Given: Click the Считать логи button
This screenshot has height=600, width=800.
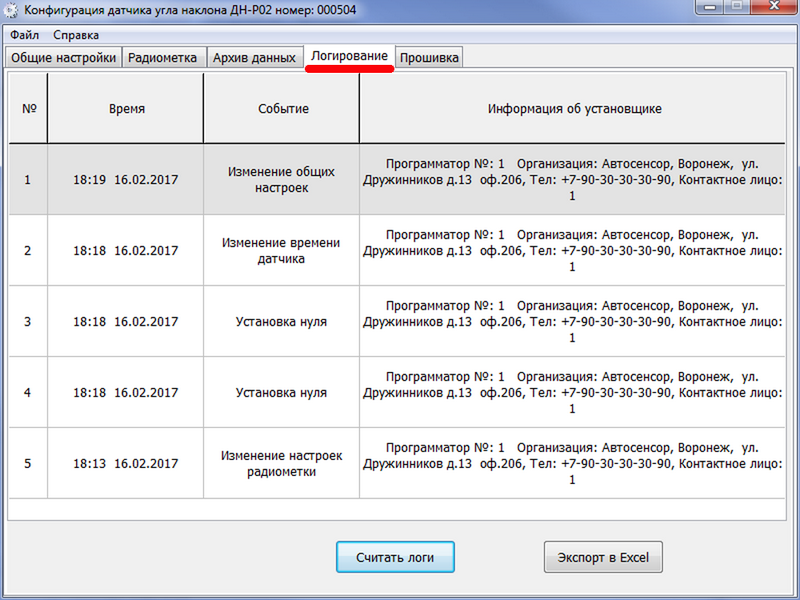Looking at the screenshot, I should pos(395,557).
